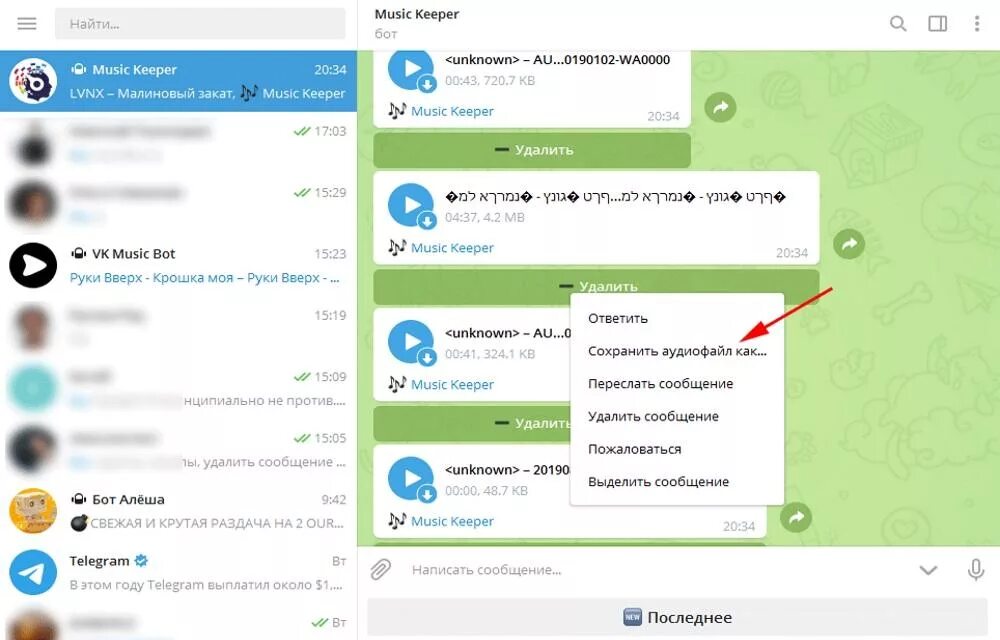This screenshot has height=640, width=1000.
Task: Open the VK Music Bot chat
Action: (x=179, y=265)
